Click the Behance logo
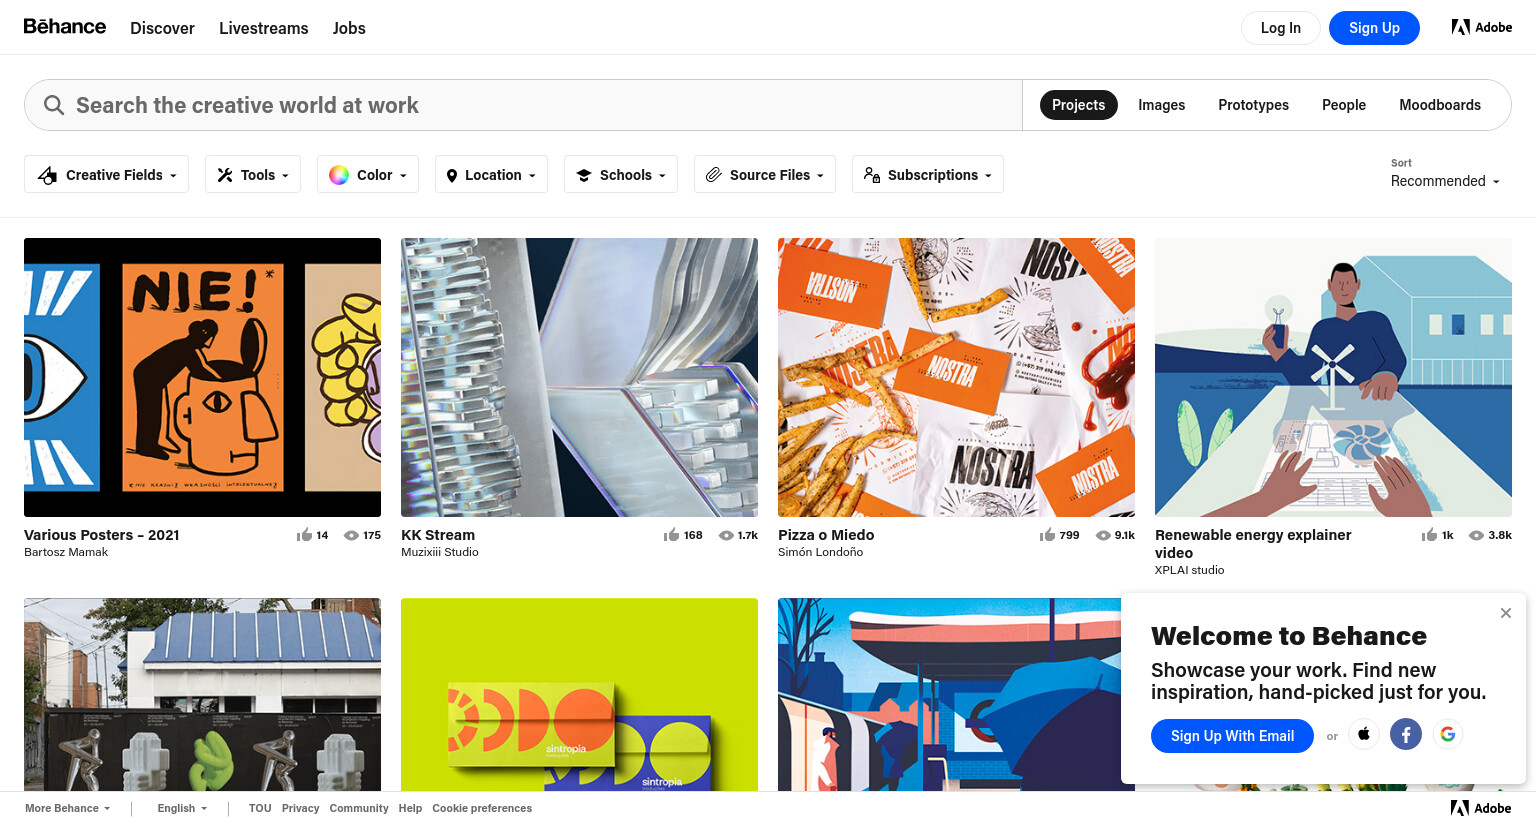Screen dimensions: 1536x824 [x=65, y=27]
